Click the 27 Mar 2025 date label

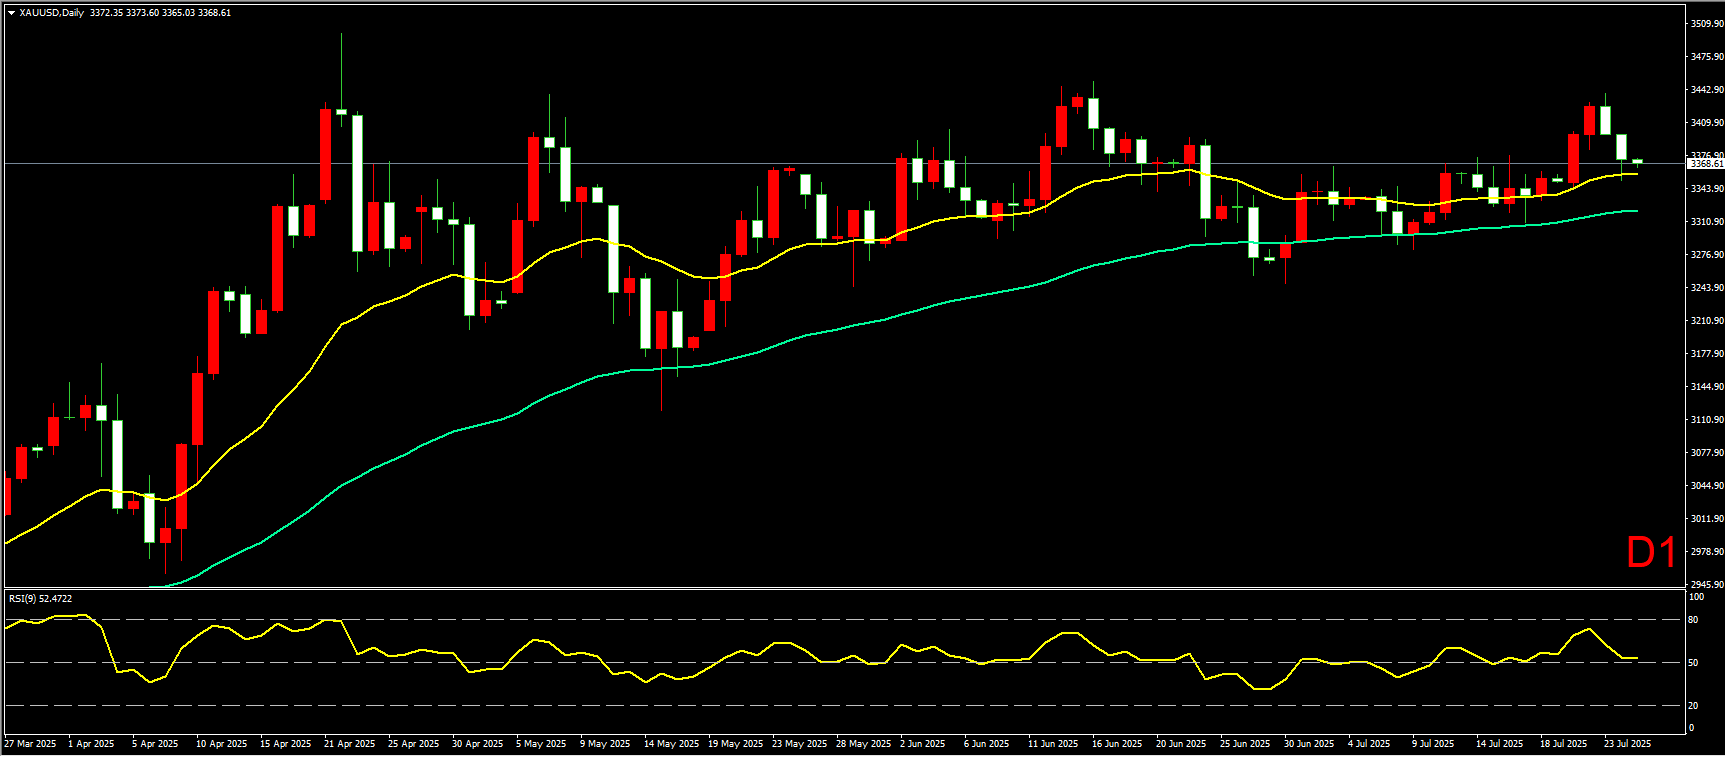[x=30, y=744]
